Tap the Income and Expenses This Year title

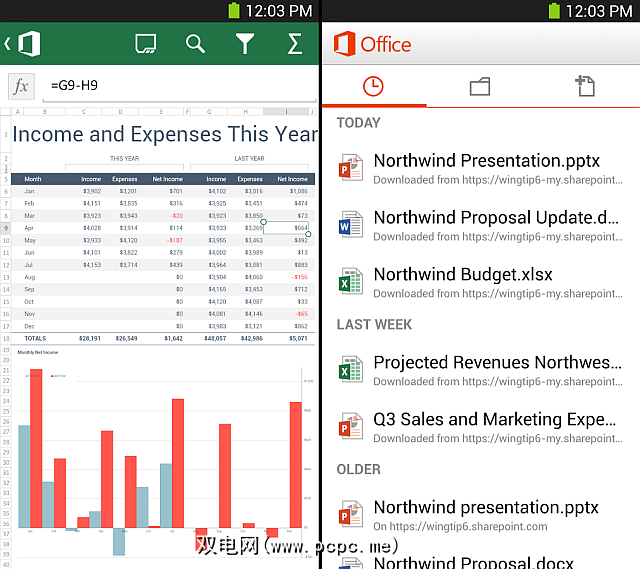[x=160, y=133]
